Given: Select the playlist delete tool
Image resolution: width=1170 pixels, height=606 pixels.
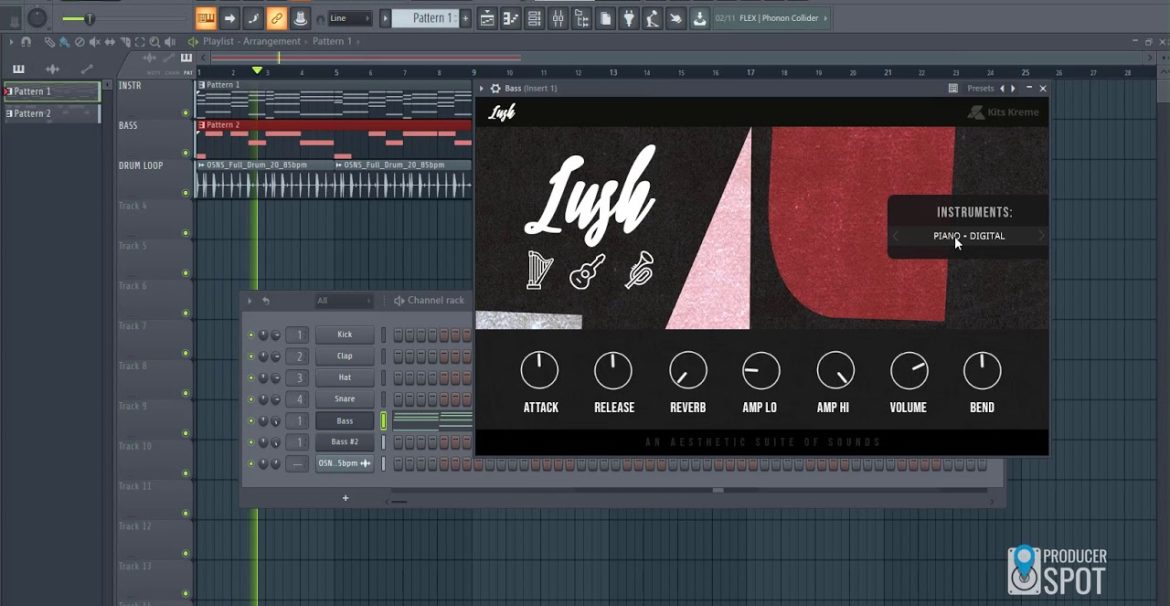Looking at the screenshot, I should (x=80, y=42).
